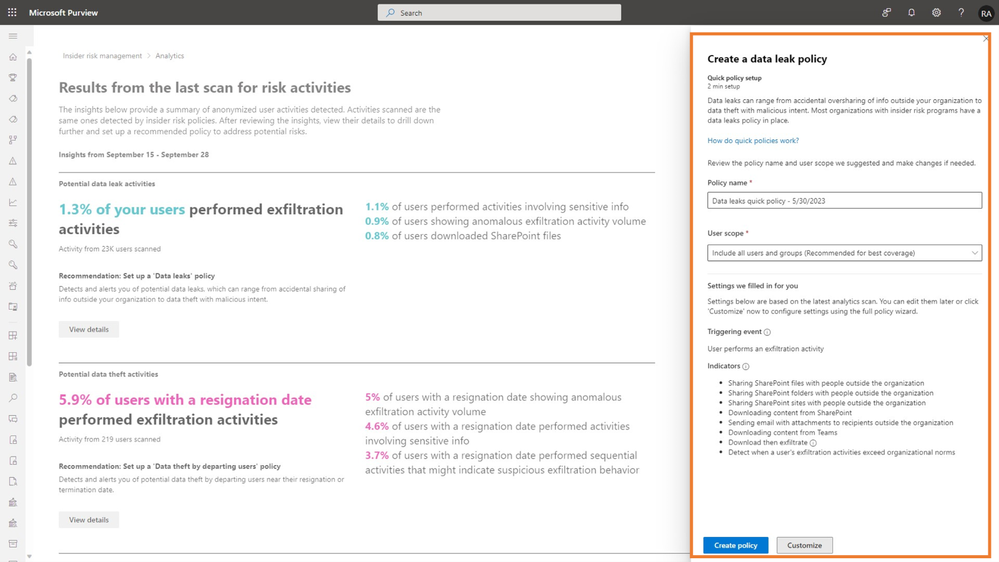Click the Customize button
The image size is (999, 562).
click(x=804, y=545)
